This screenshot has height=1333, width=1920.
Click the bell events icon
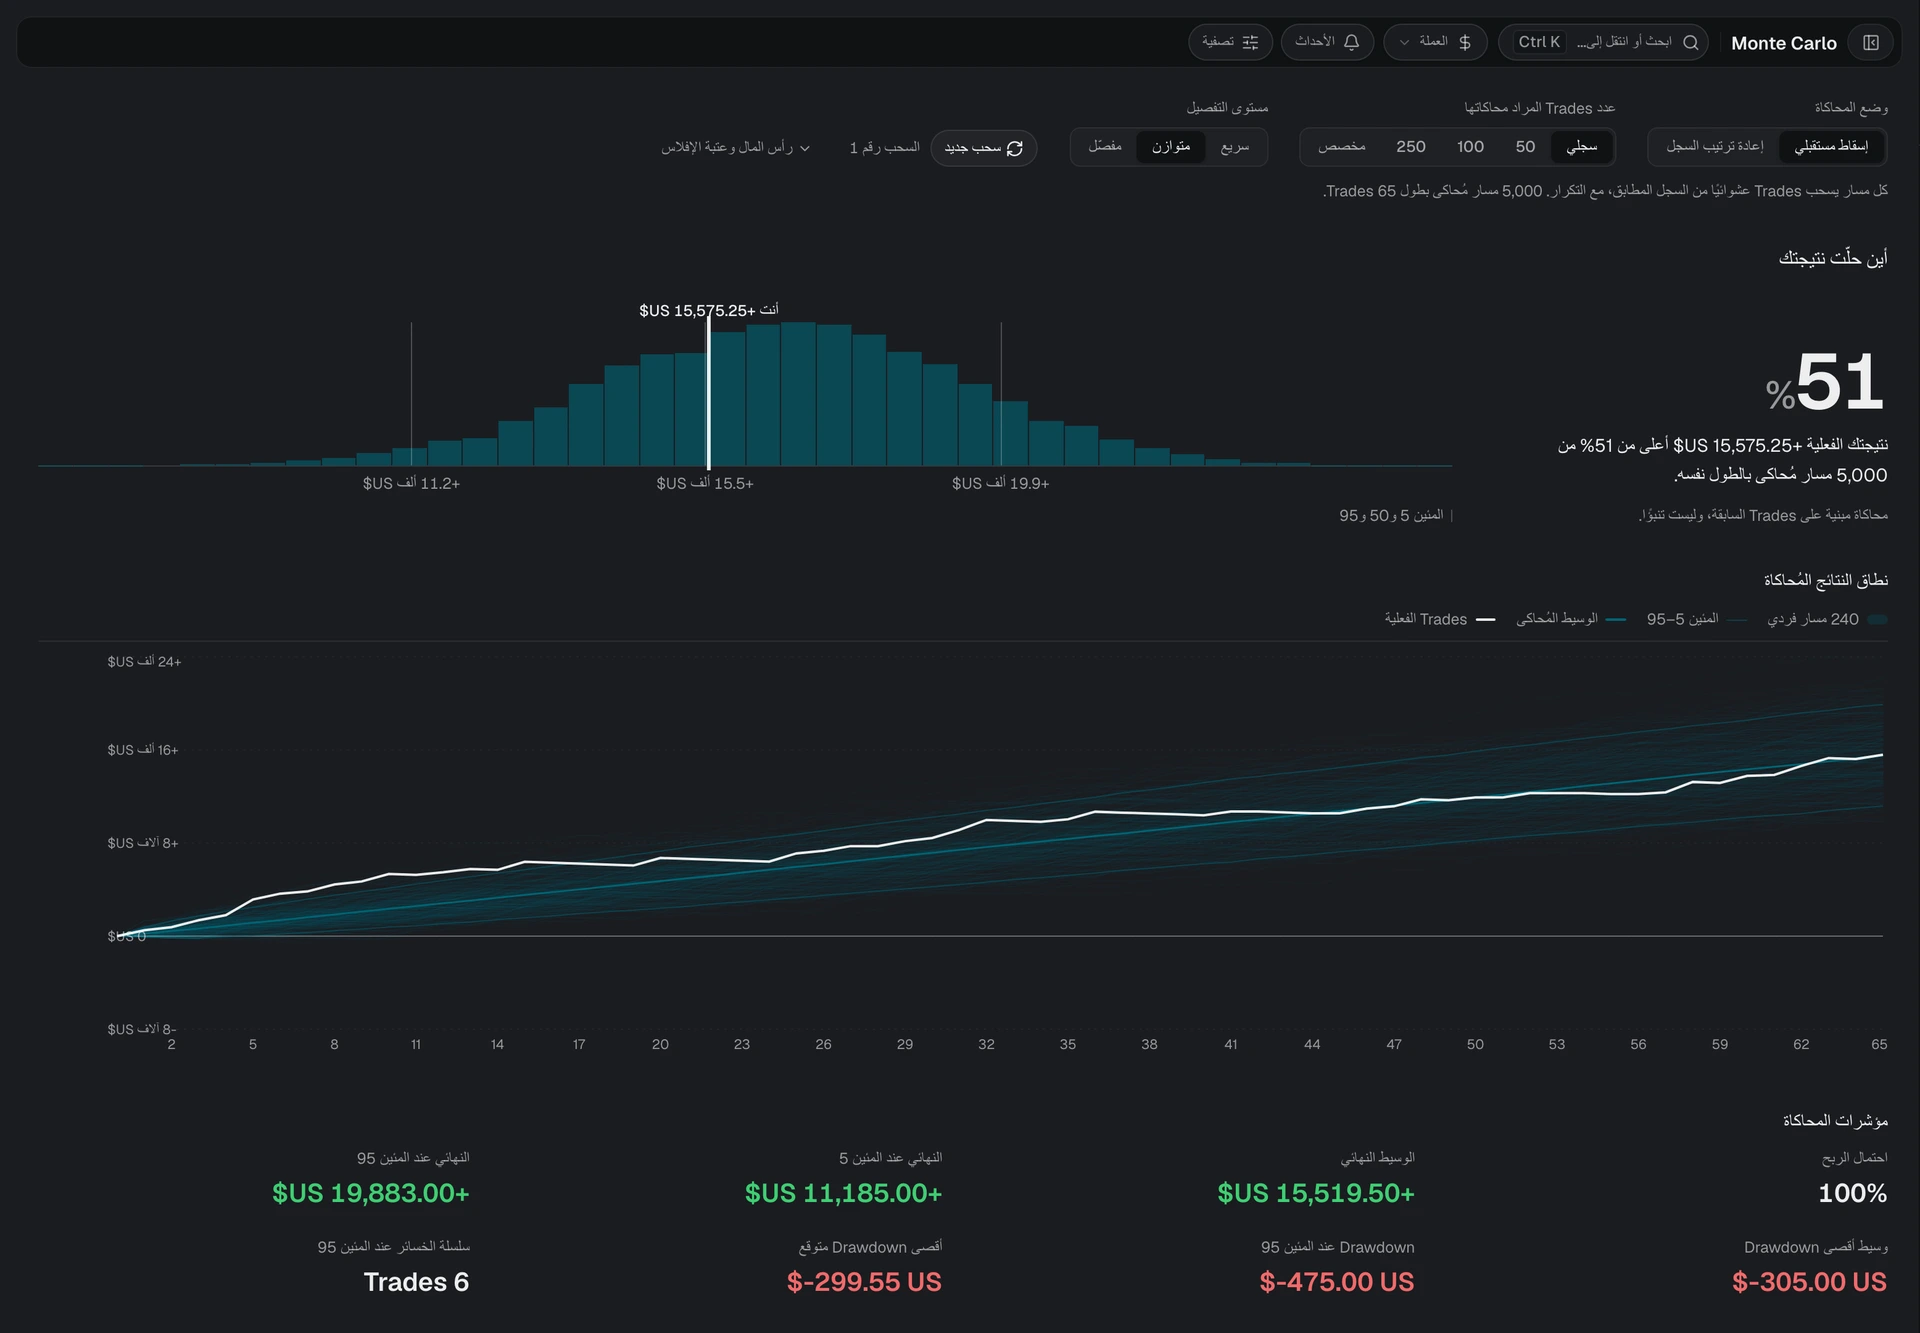click(1351, 43)
